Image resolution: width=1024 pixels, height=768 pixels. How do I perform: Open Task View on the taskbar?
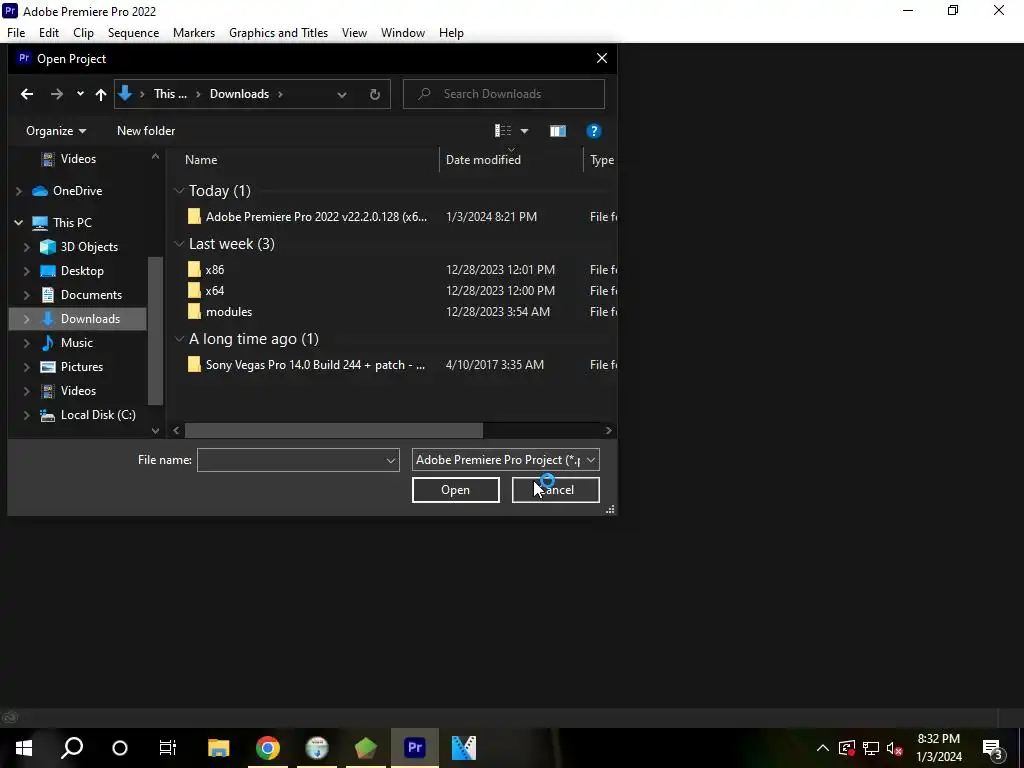[x=168, y=748]
